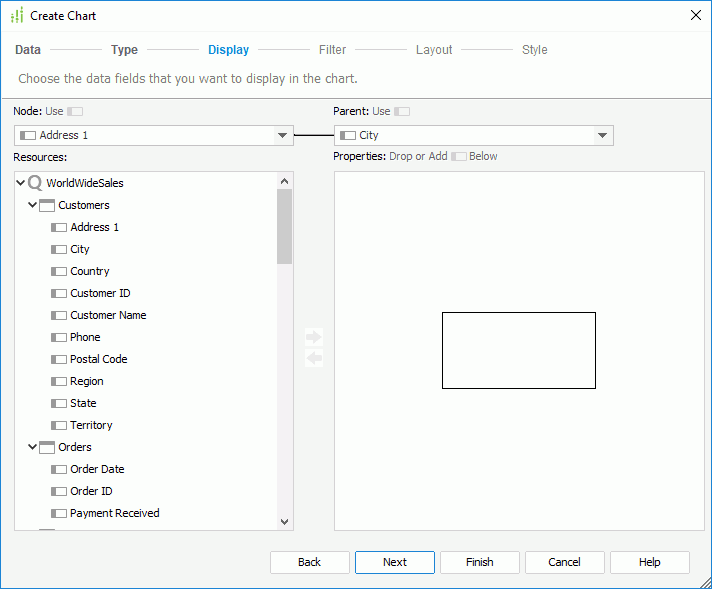Select Payment Received in Resources tree
Image resolution: width=712 pixels, height=589 pixels.
[x=115, y=513]
